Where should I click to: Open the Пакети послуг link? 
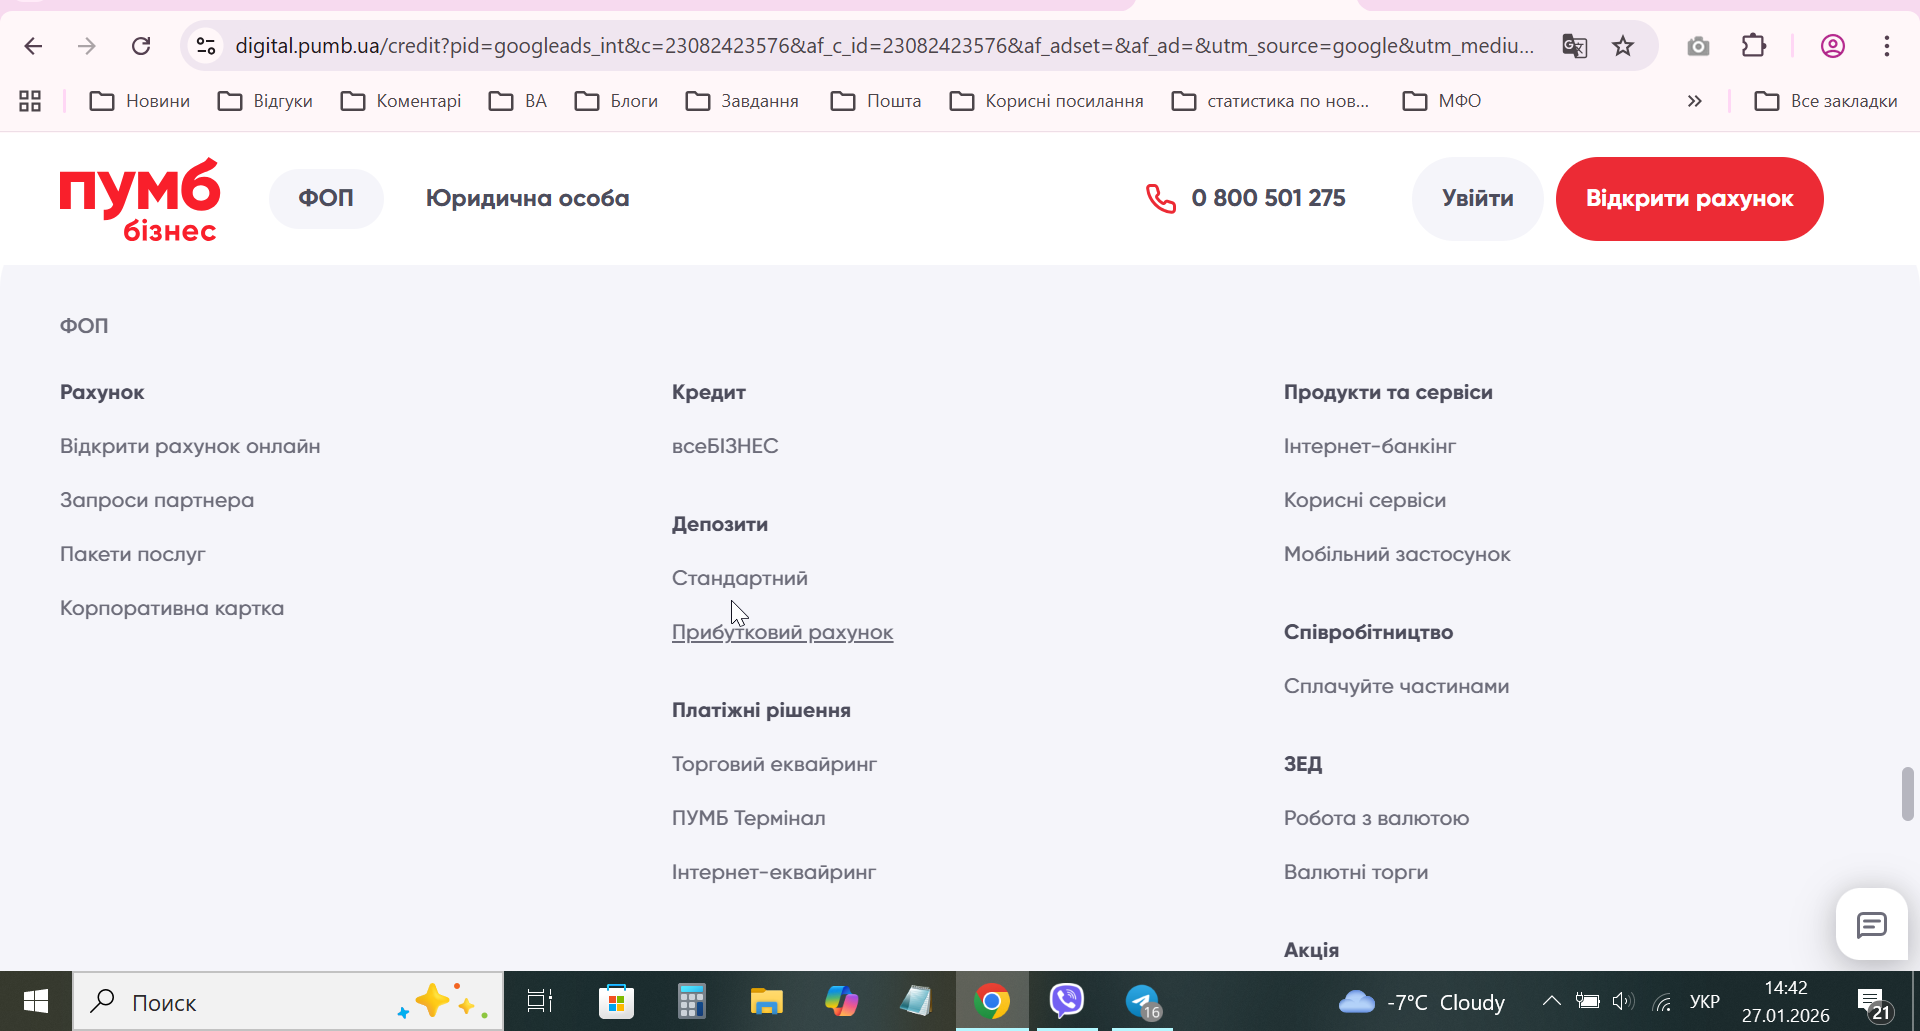[132, 554]
